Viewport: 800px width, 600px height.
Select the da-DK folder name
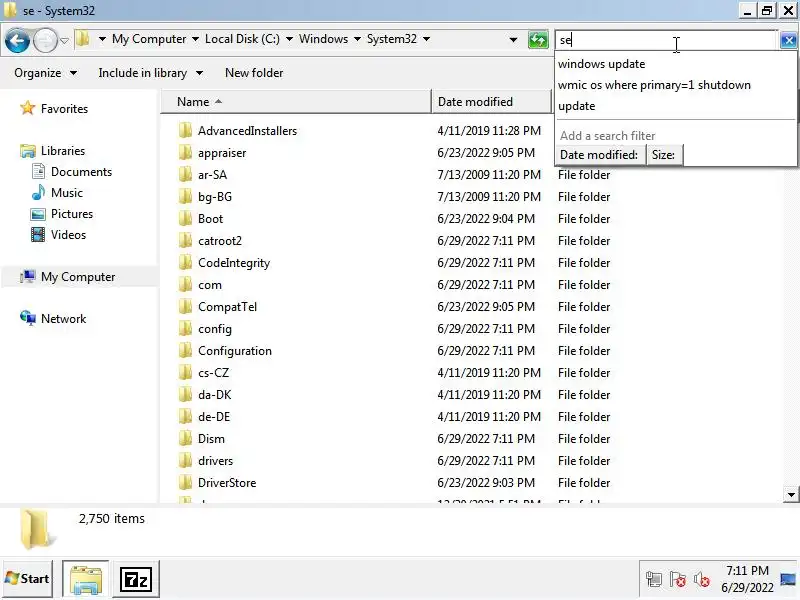click(x=214, y=394)
